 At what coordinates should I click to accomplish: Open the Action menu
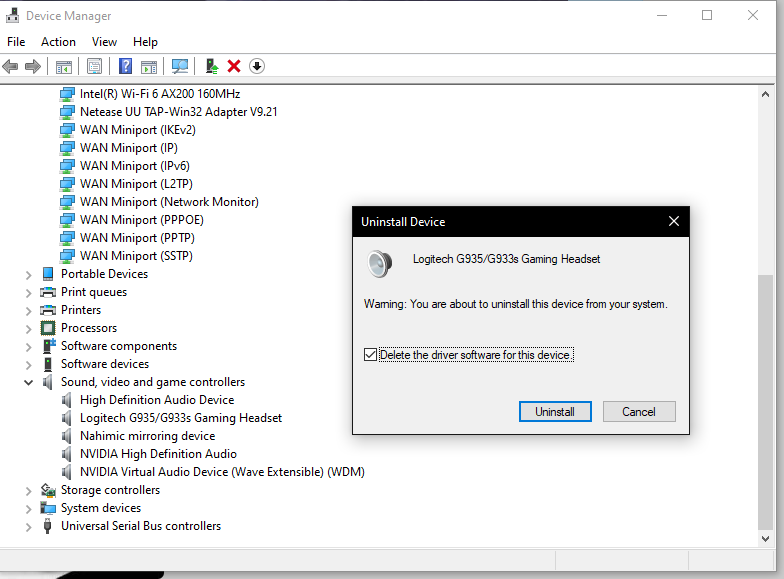tap(58, 42)
